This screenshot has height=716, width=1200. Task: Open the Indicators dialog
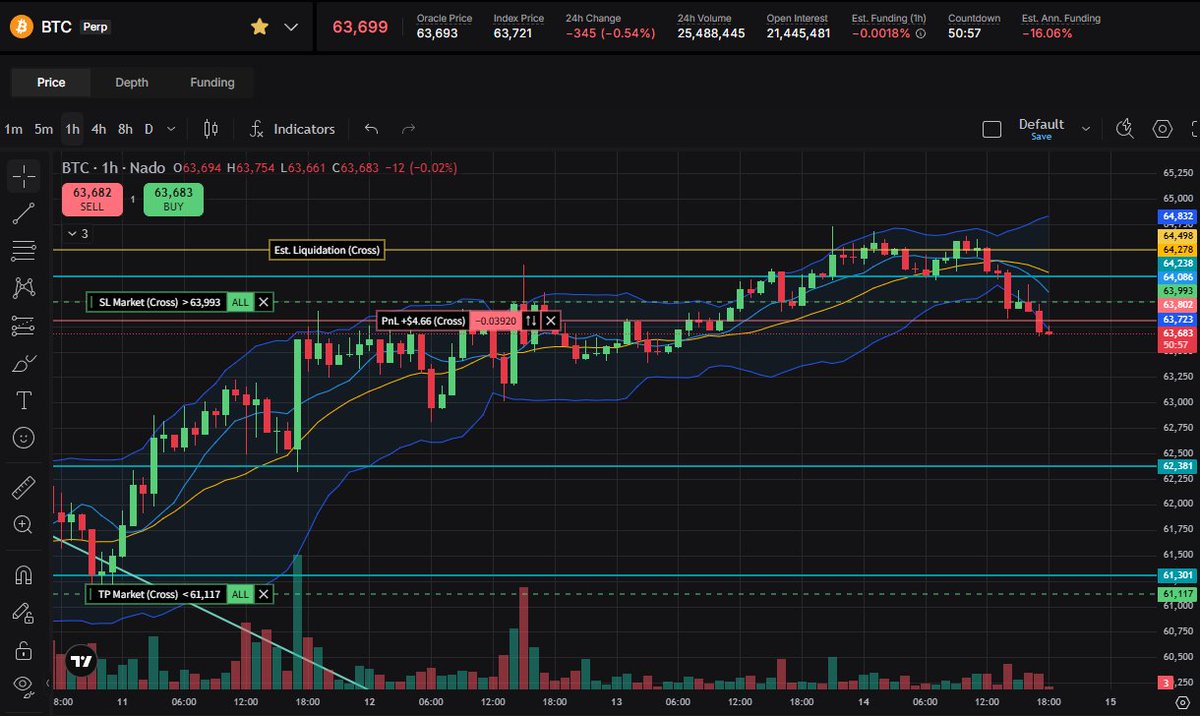click(x=292, y=128)
